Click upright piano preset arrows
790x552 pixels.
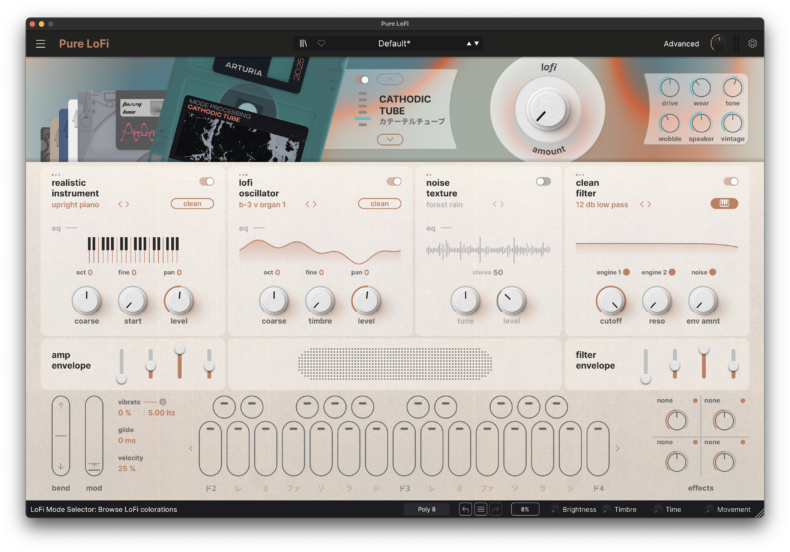(x=124, y=204)
